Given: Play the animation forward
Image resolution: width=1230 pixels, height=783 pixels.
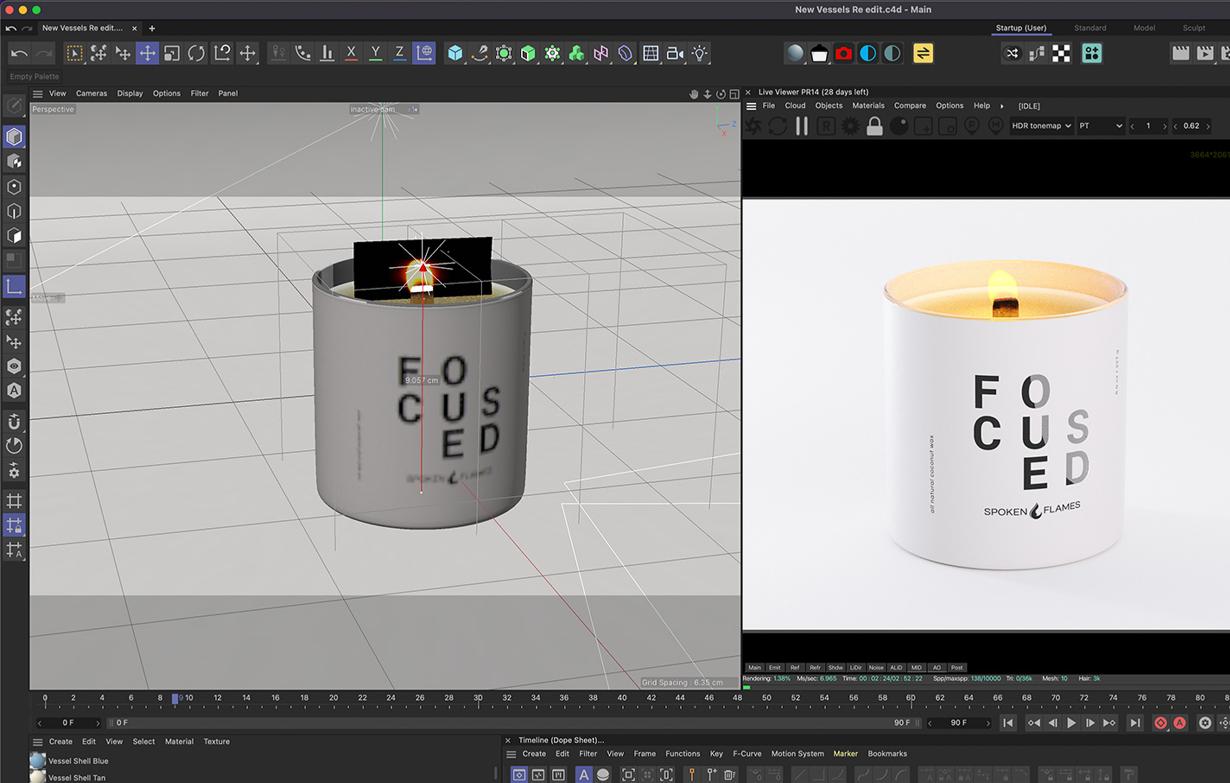Looking at the screenshot, I should pyautogui.click(x=1071, y=723).
